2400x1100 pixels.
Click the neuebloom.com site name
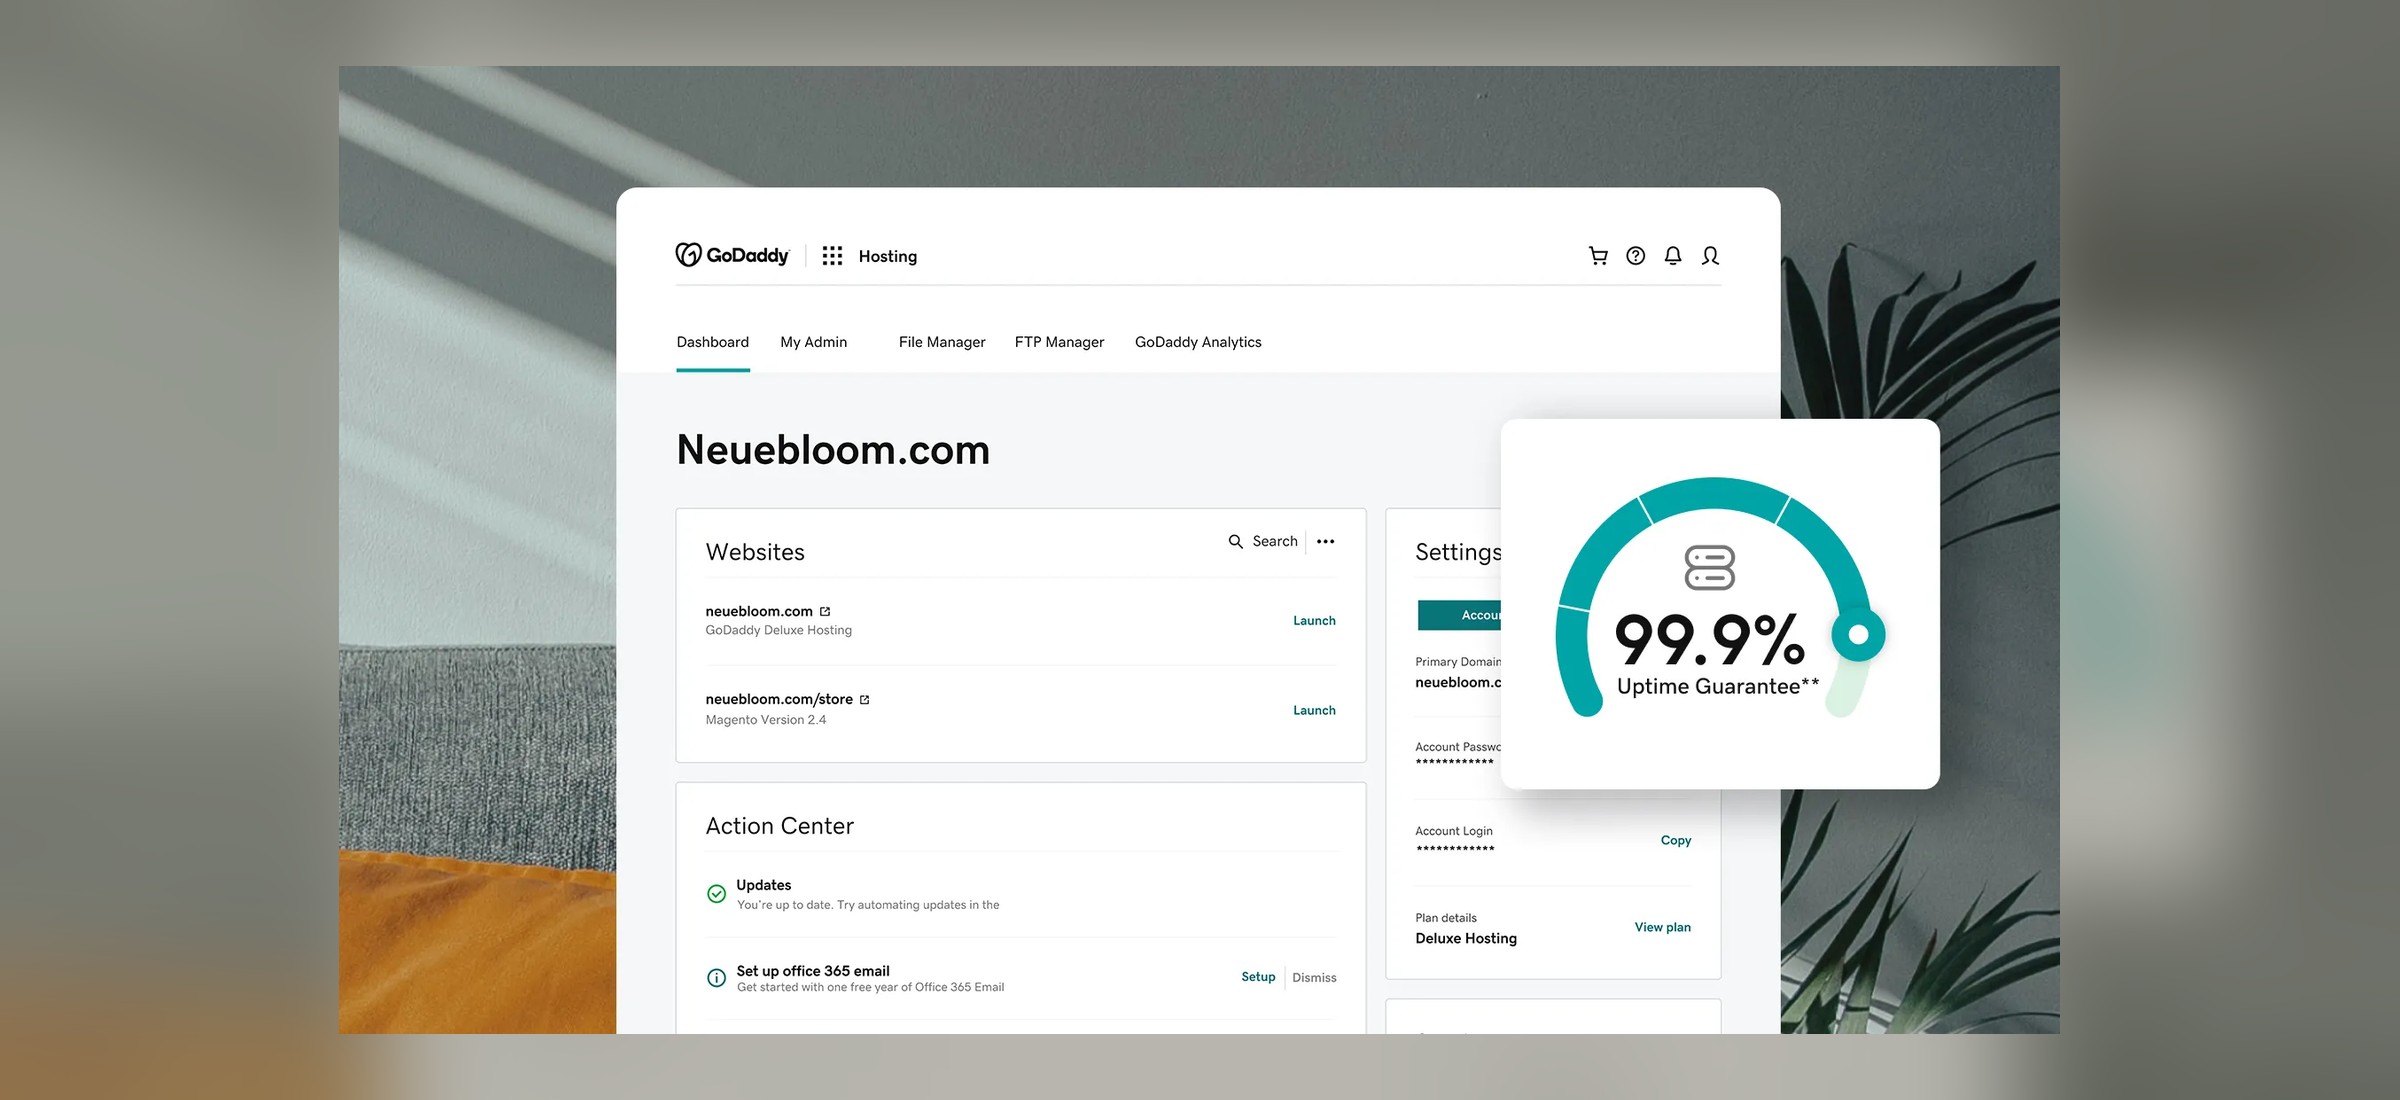pyautogui.click(x=759, y=611)
